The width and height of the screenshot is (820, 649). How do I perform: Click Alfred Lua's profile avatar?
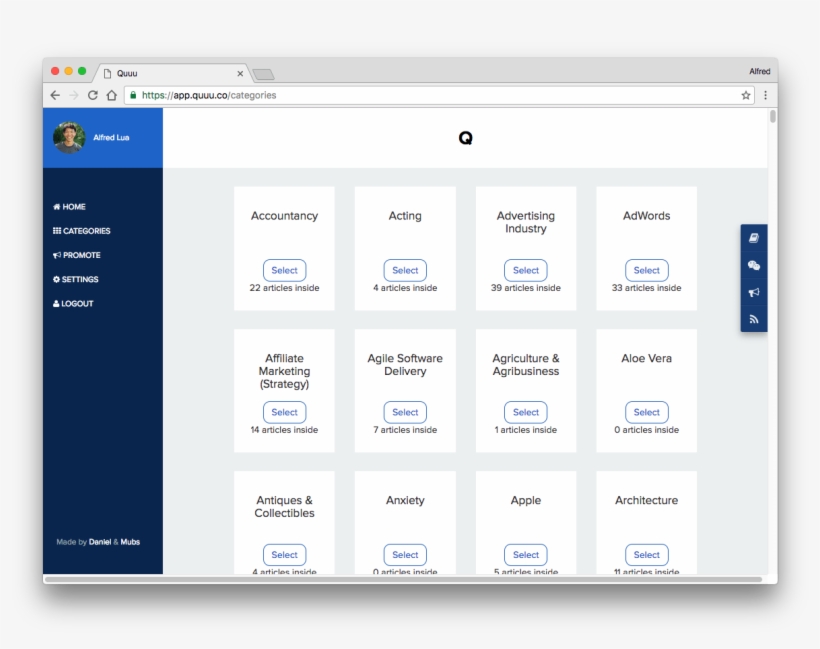coord(69,138)
